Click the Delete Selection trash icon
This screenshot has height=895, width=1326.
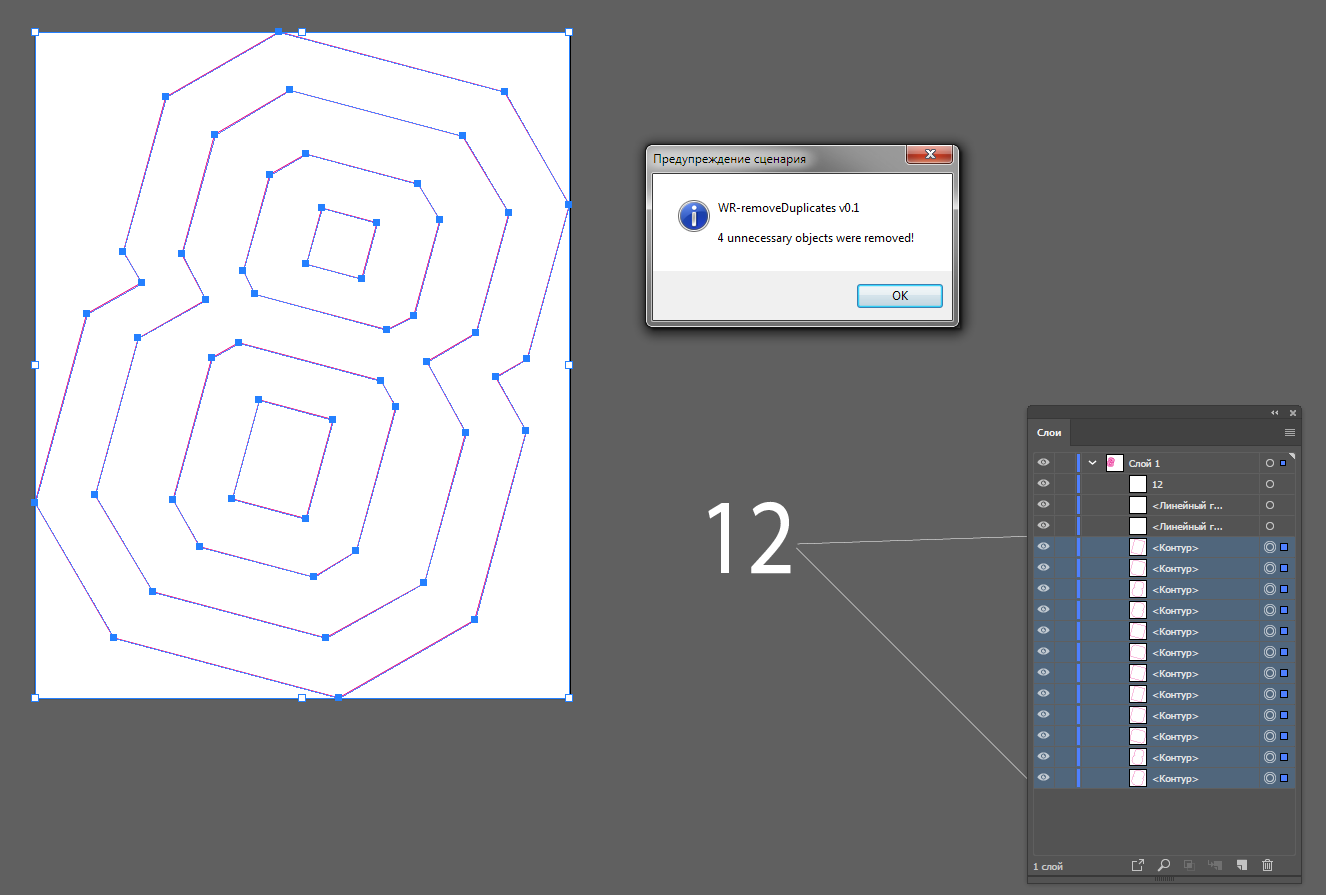point(1268,865)
